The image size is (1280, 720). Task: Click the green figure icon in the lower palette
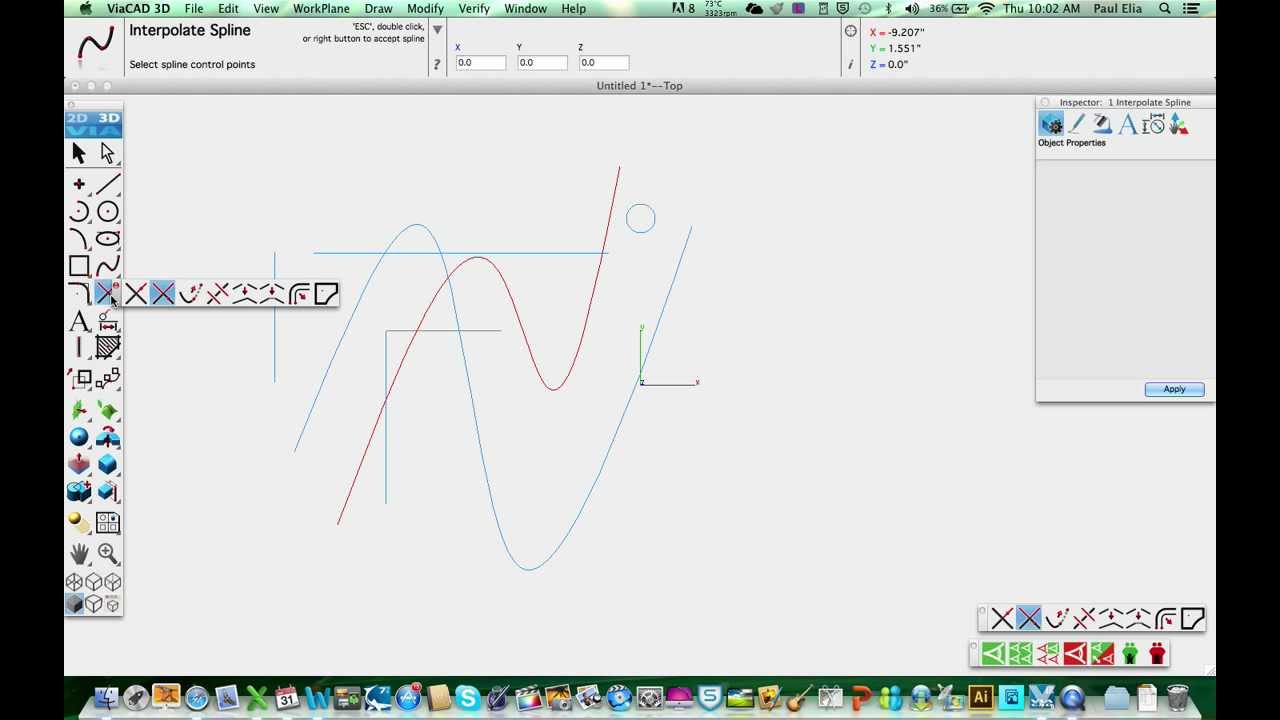pyautogui.click(x=1130, y=654)
